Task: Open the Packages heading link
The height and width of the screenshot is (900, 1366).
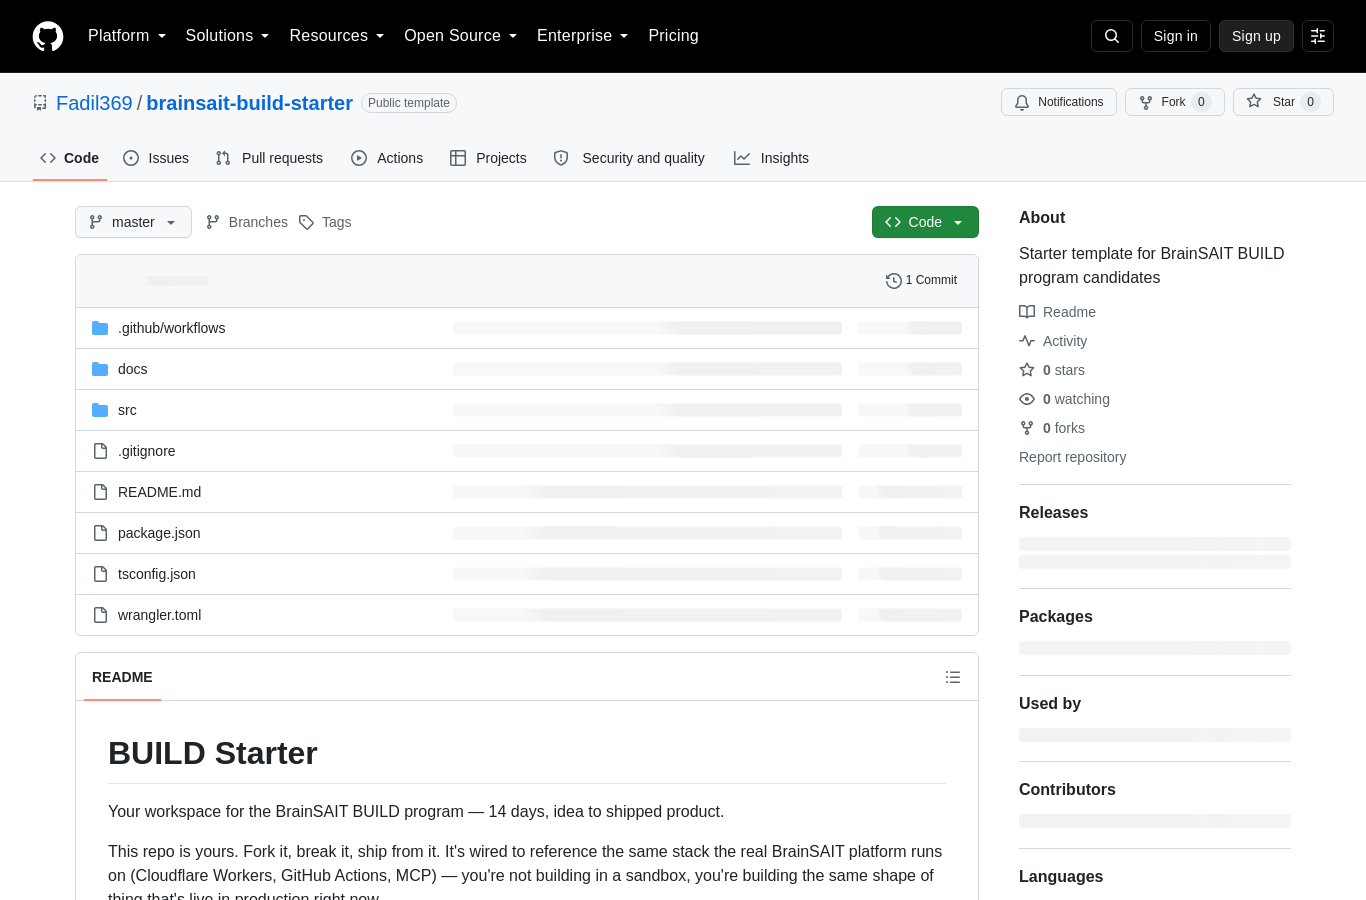Action: (1055, 617)
